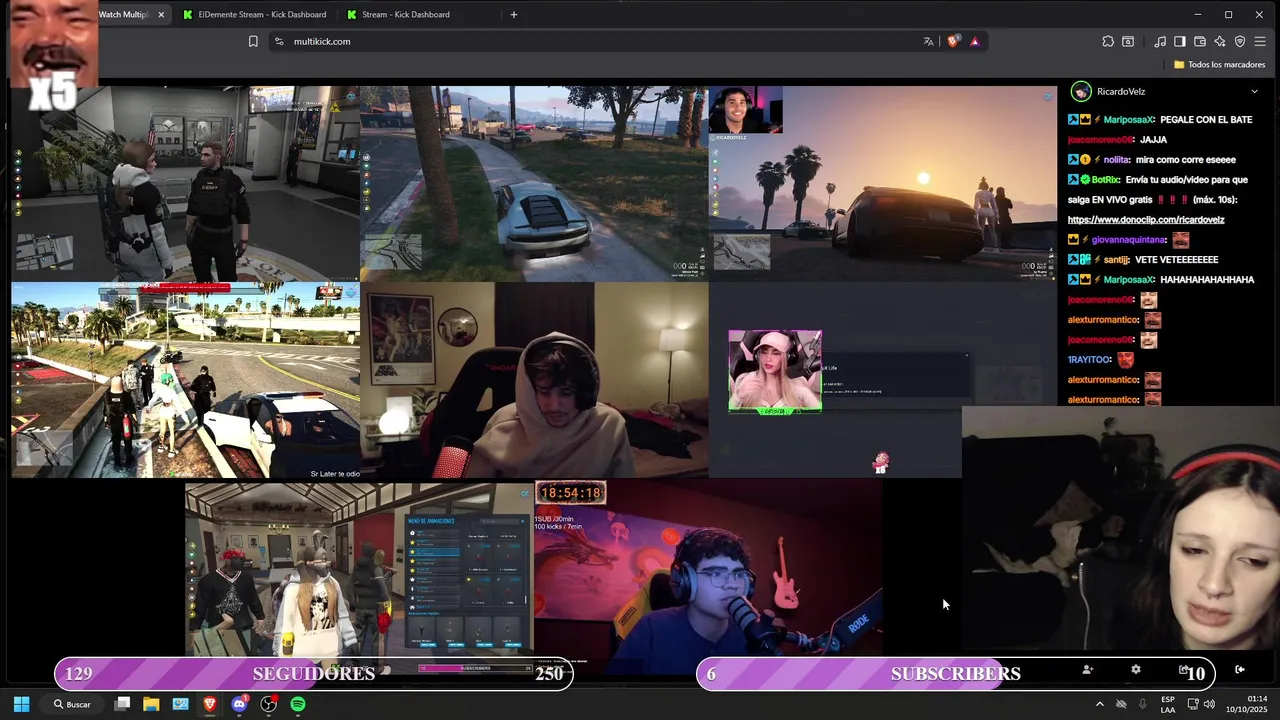This screenshot has width=1280, height=720.
Task: Click the Buscar taskbar search box
Action: (x=72, y=704)
